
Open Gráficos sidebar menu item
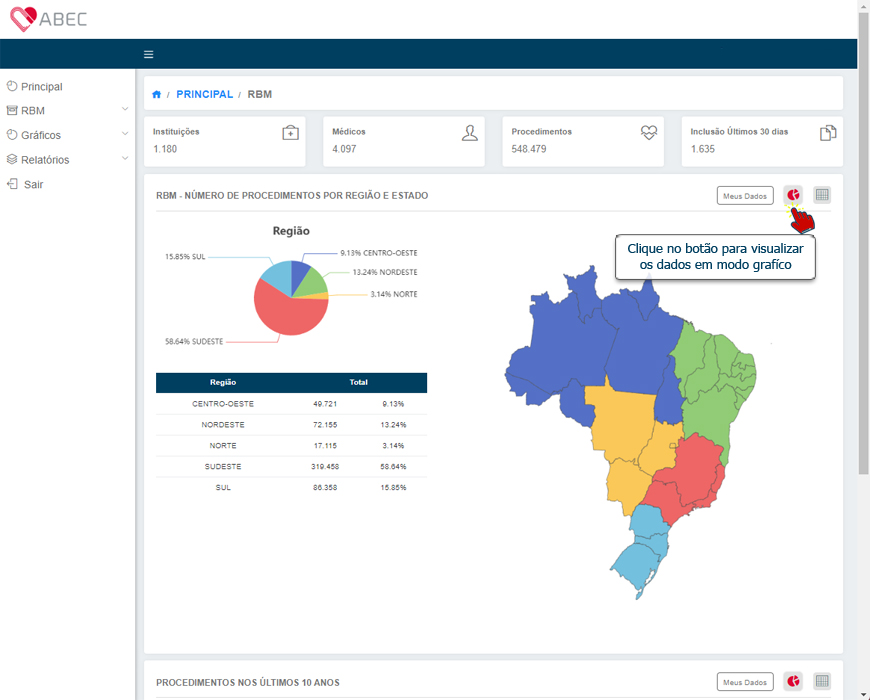coord(41,135)
